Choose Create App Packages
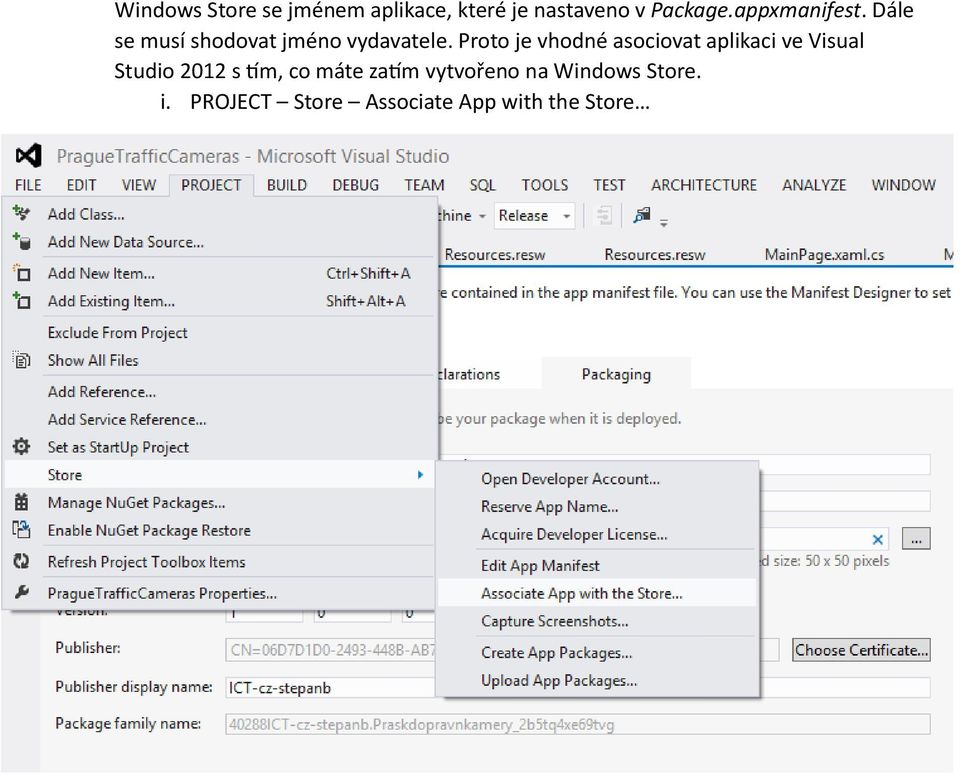The image size is (960, 774). pyautogui.click(x=597, y=652)
